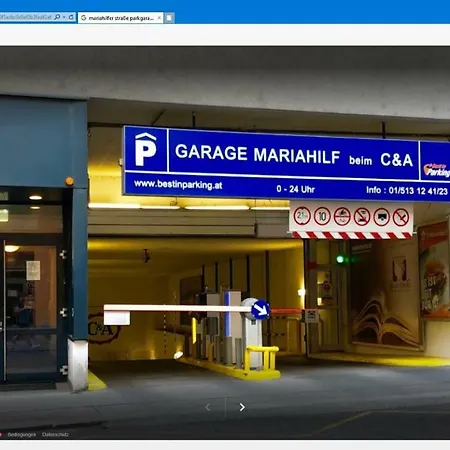
Task: Show the next photo with right arrow
Action: [x=242, y=407]
